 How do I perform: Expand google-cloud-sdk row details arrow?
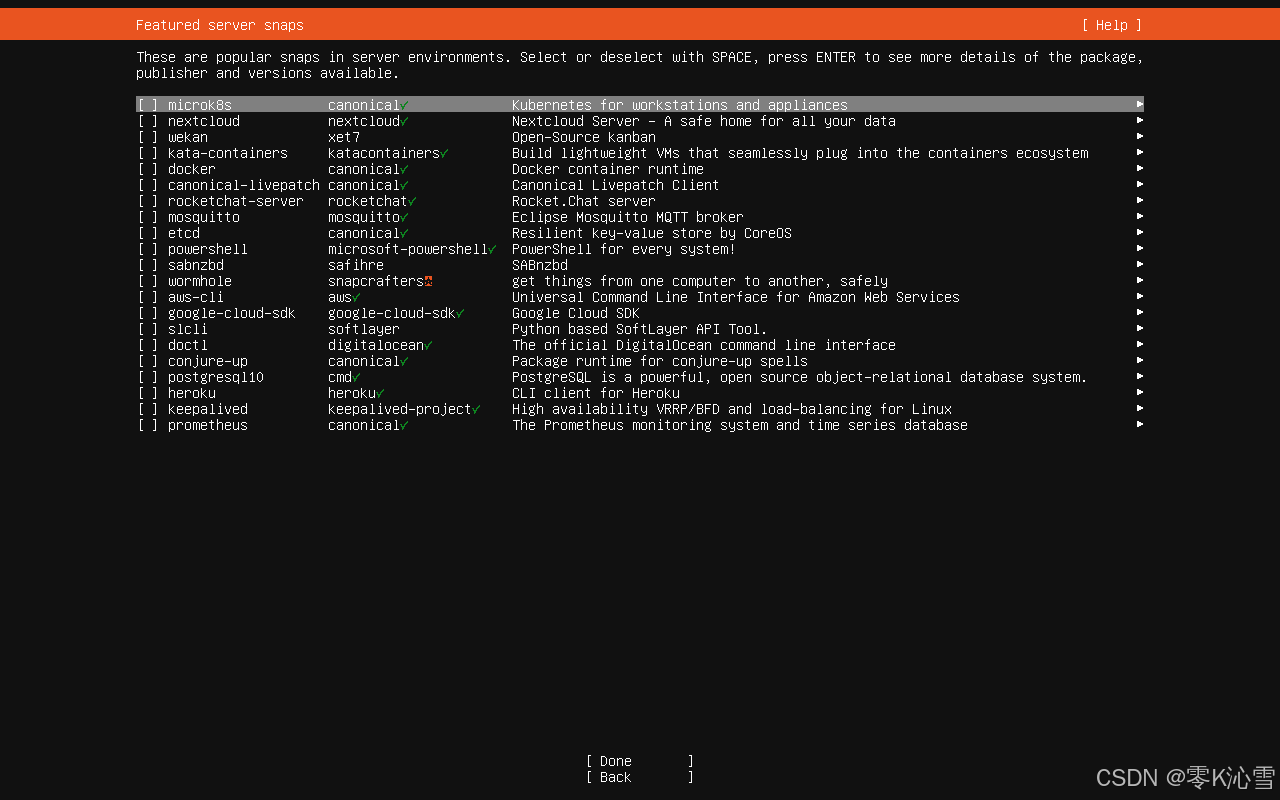(x=1140, y=312)
